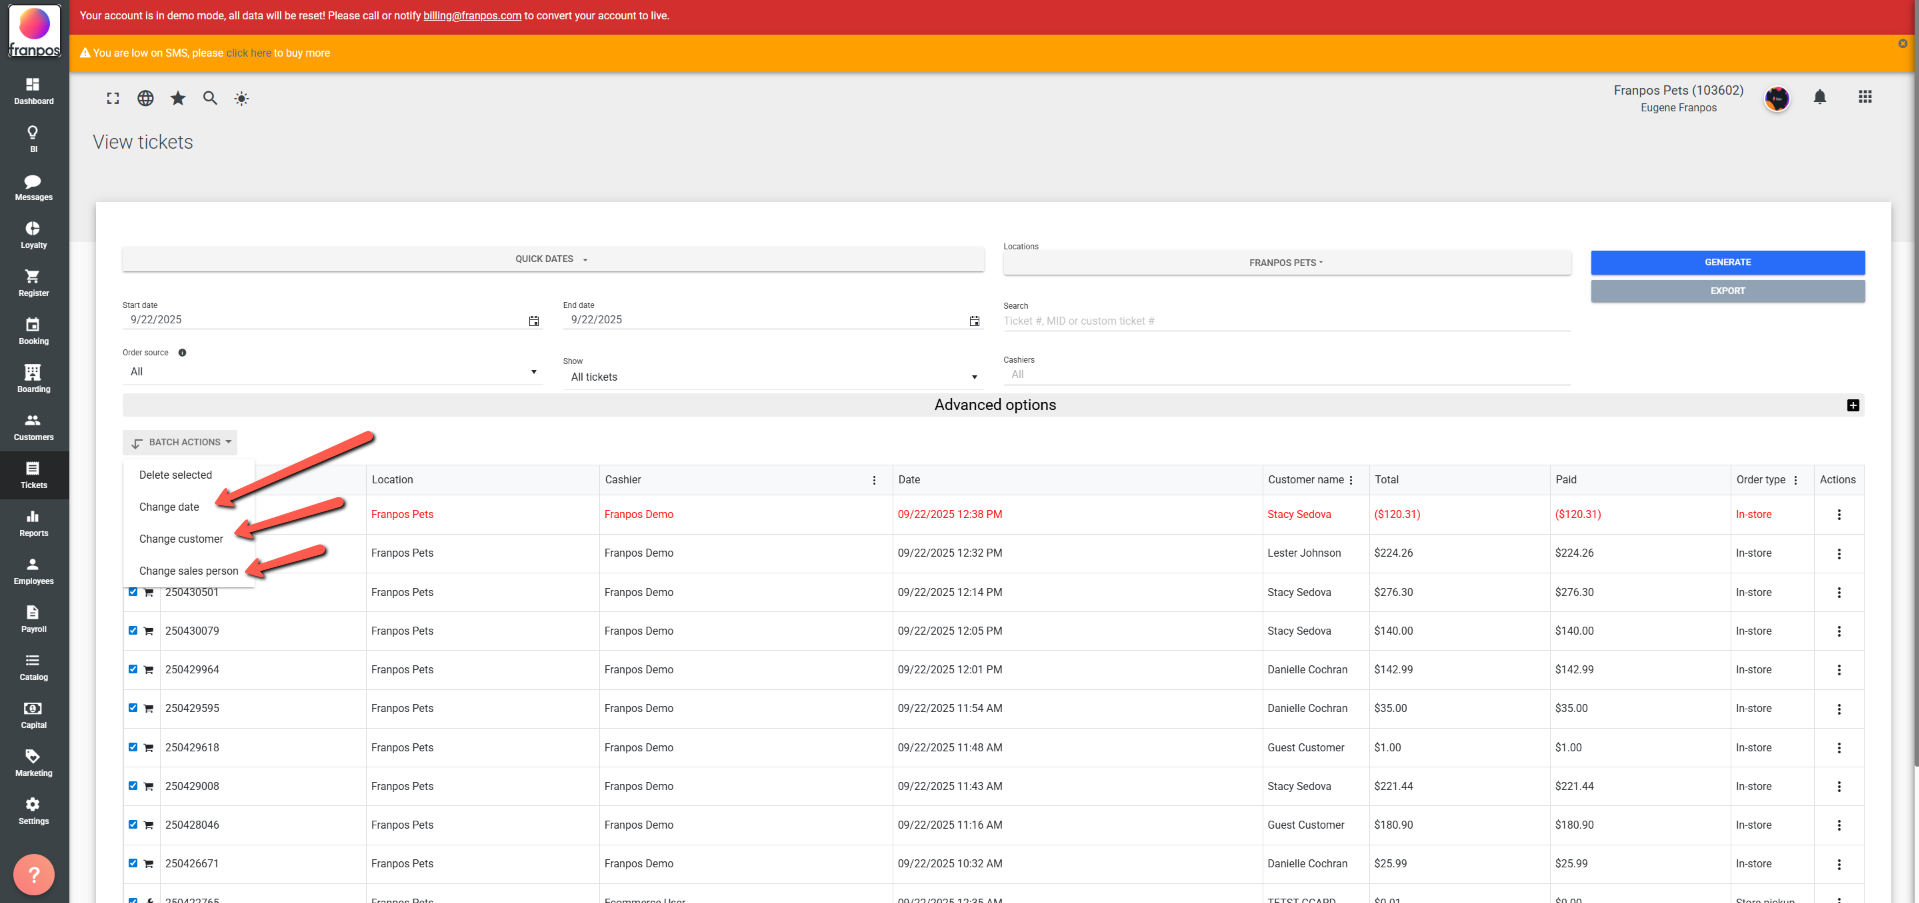Uncheck the checkbox for ticket 250430079

(x=133, y=631)
